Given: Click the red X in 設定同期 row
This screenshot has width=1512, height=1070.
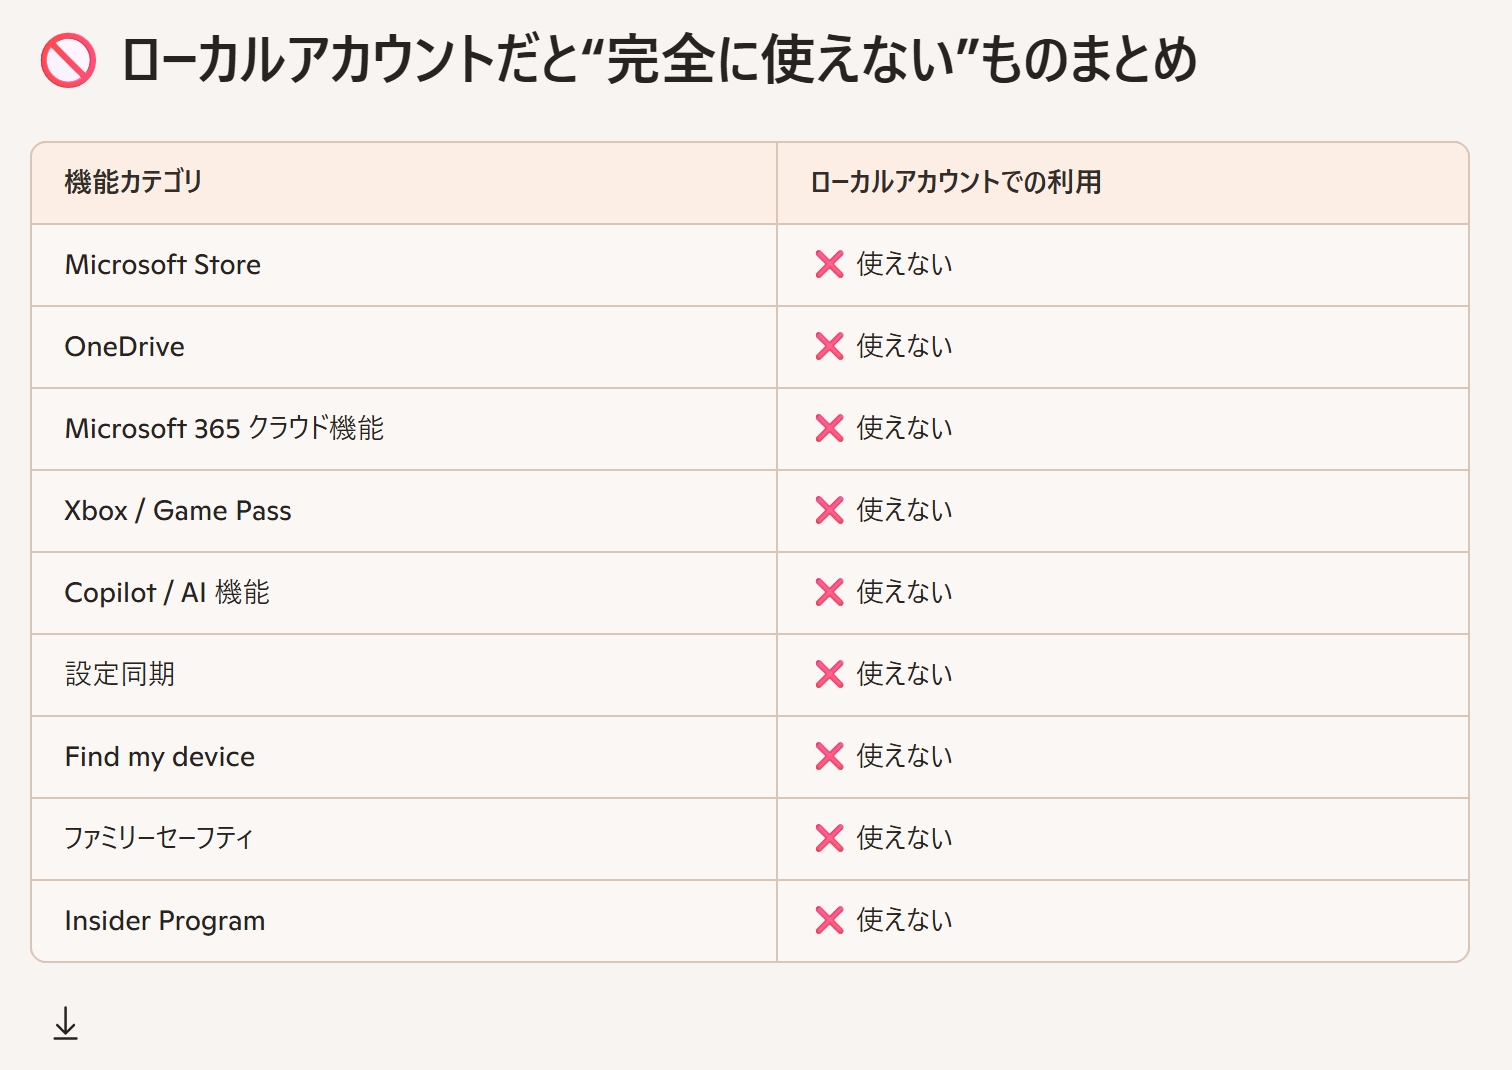Looking at the screenshot, I should 830,674.
